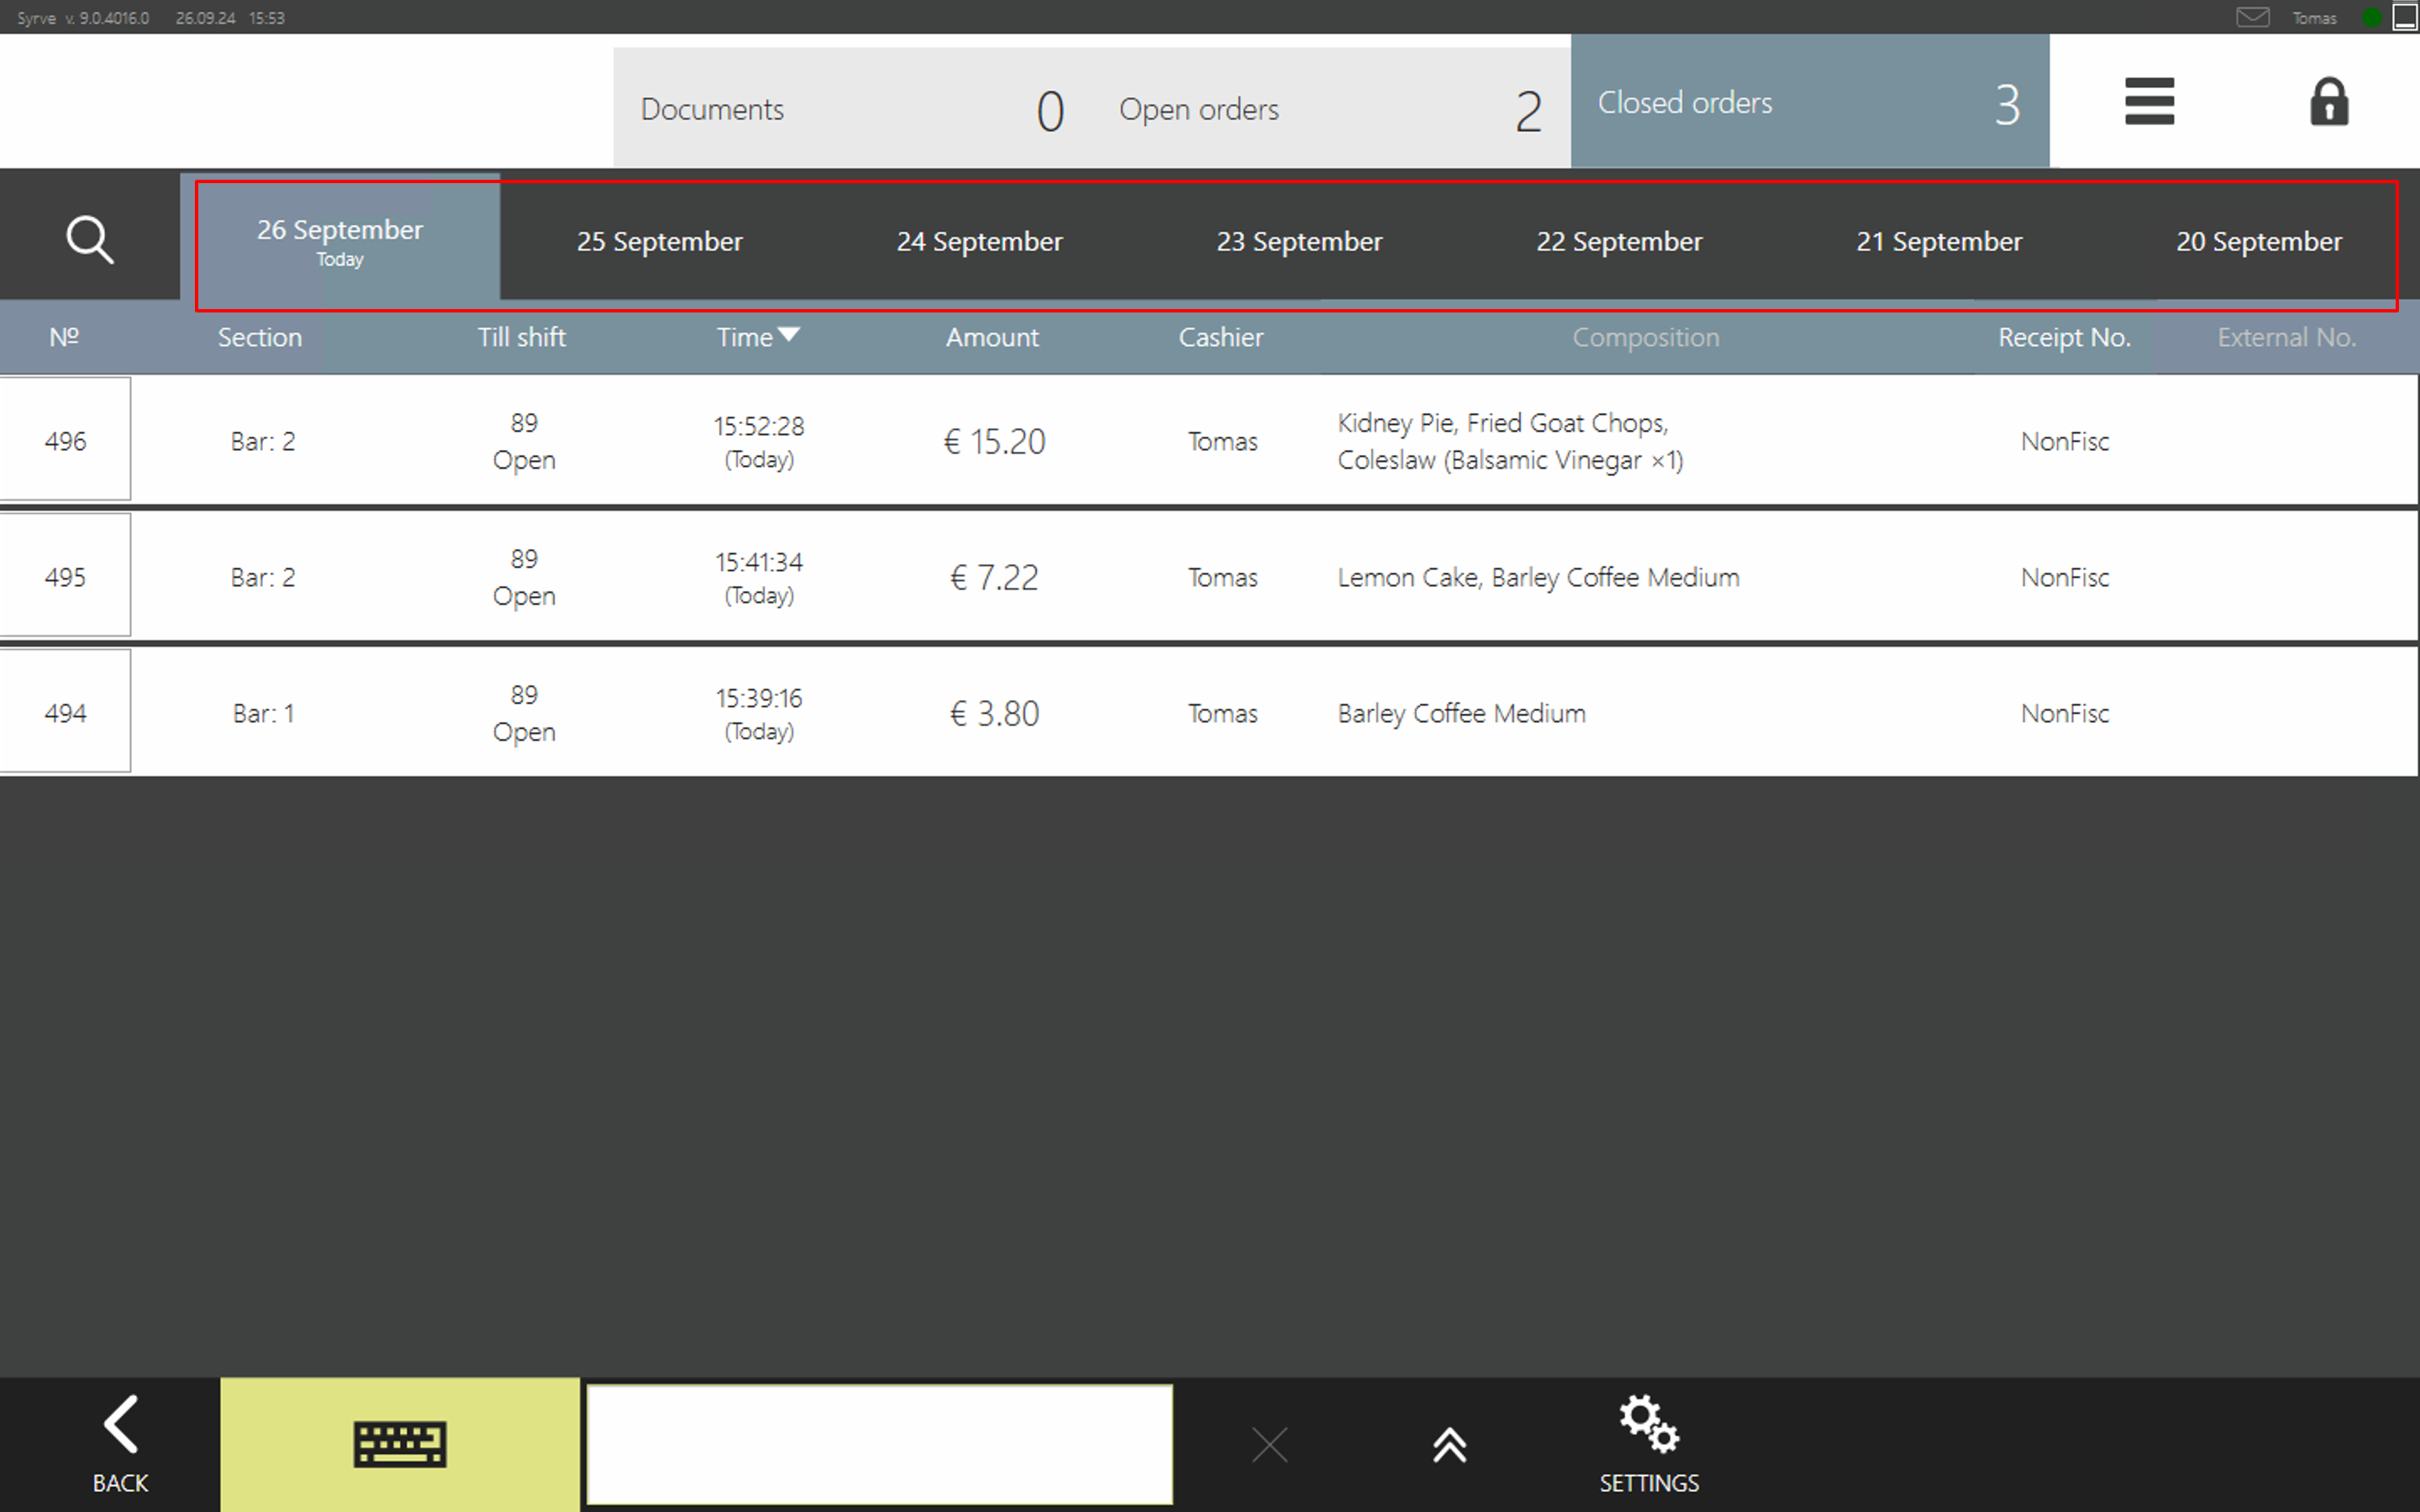Open the hamburger menu icon

(x=2149, y=102)
